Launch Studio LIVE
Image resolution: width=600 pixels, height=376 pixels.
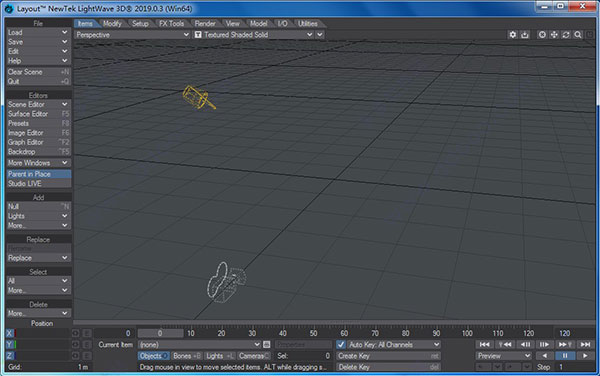point(39,184)
